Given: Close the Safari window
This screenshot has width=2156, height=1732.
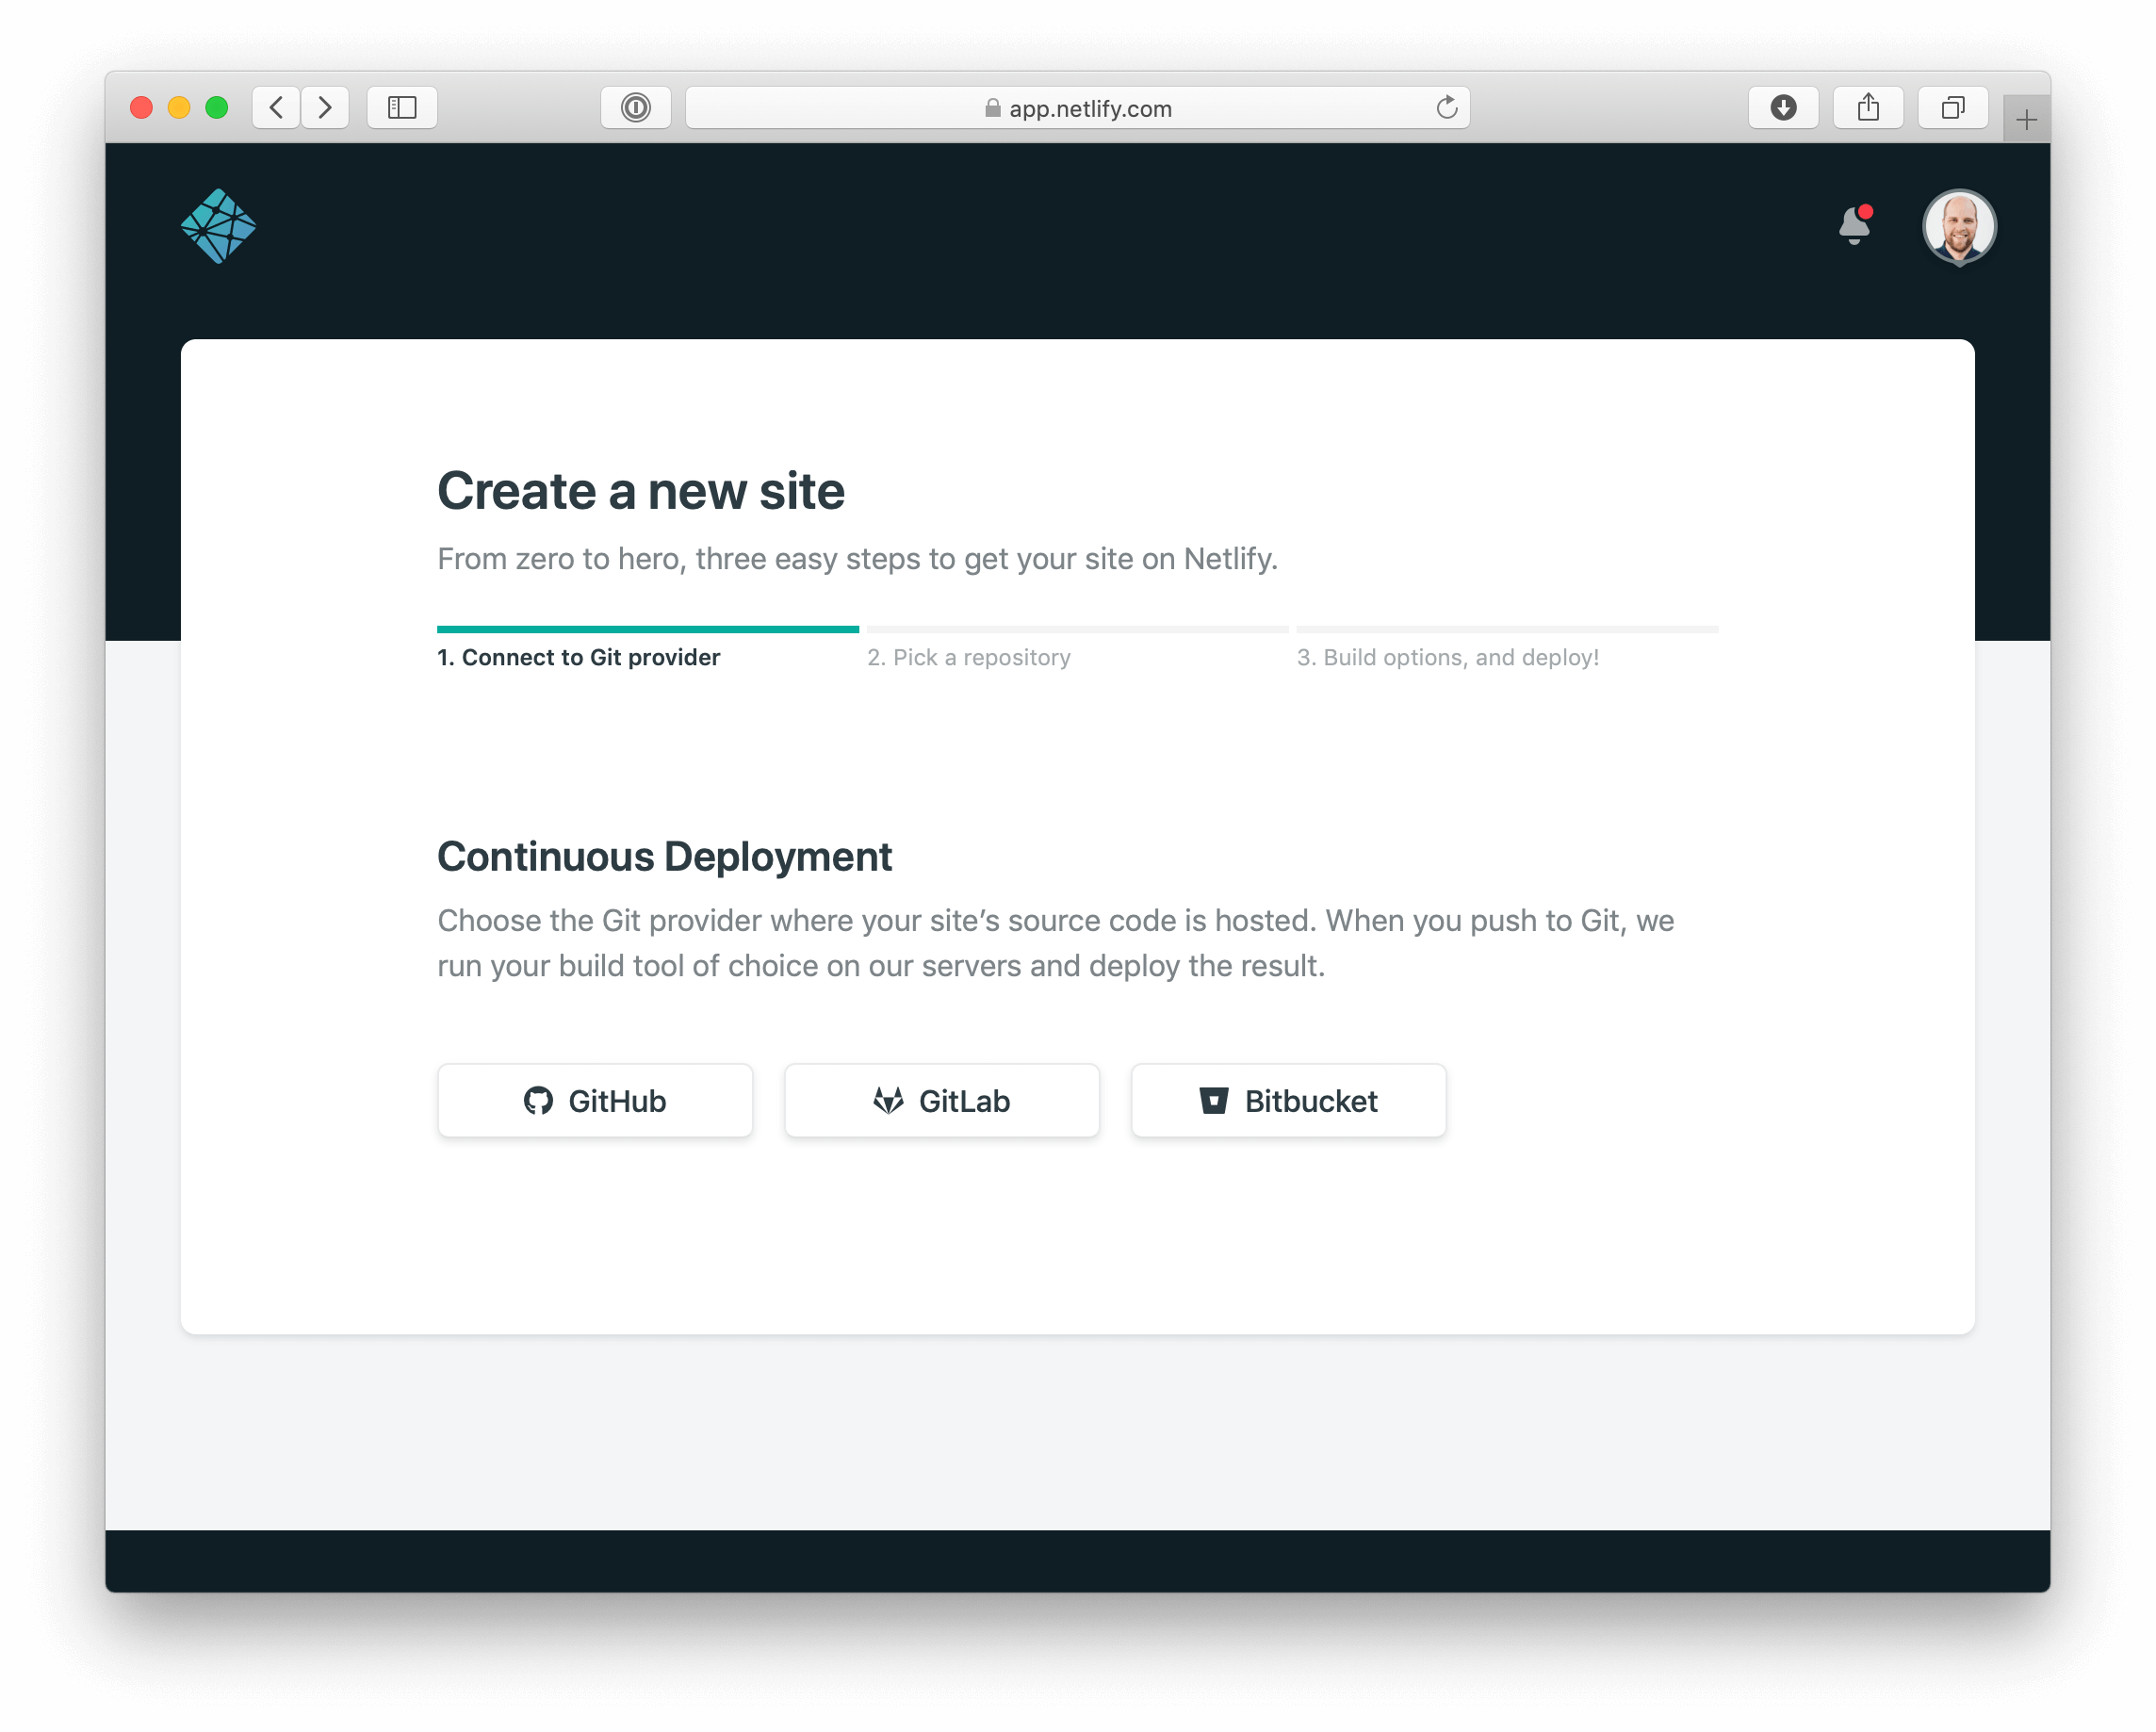Looking at the screenshot, I should [x=141, y=108].
